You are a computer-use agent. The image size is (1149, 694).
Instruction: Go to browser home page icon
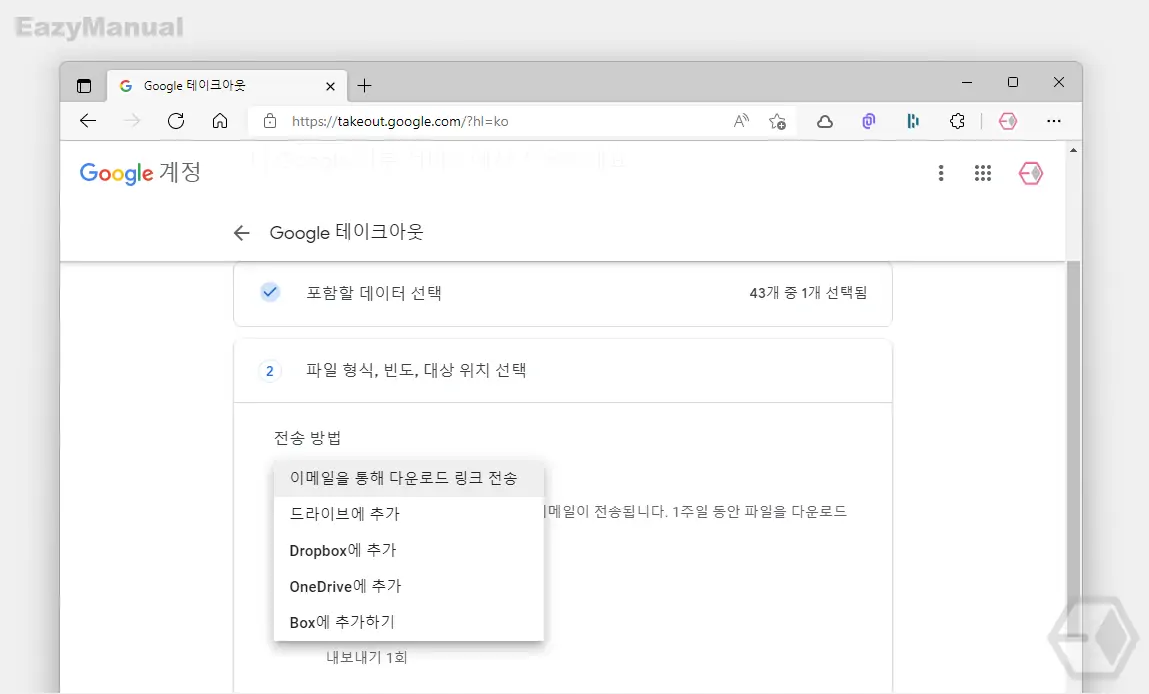[x=220, y=121]
